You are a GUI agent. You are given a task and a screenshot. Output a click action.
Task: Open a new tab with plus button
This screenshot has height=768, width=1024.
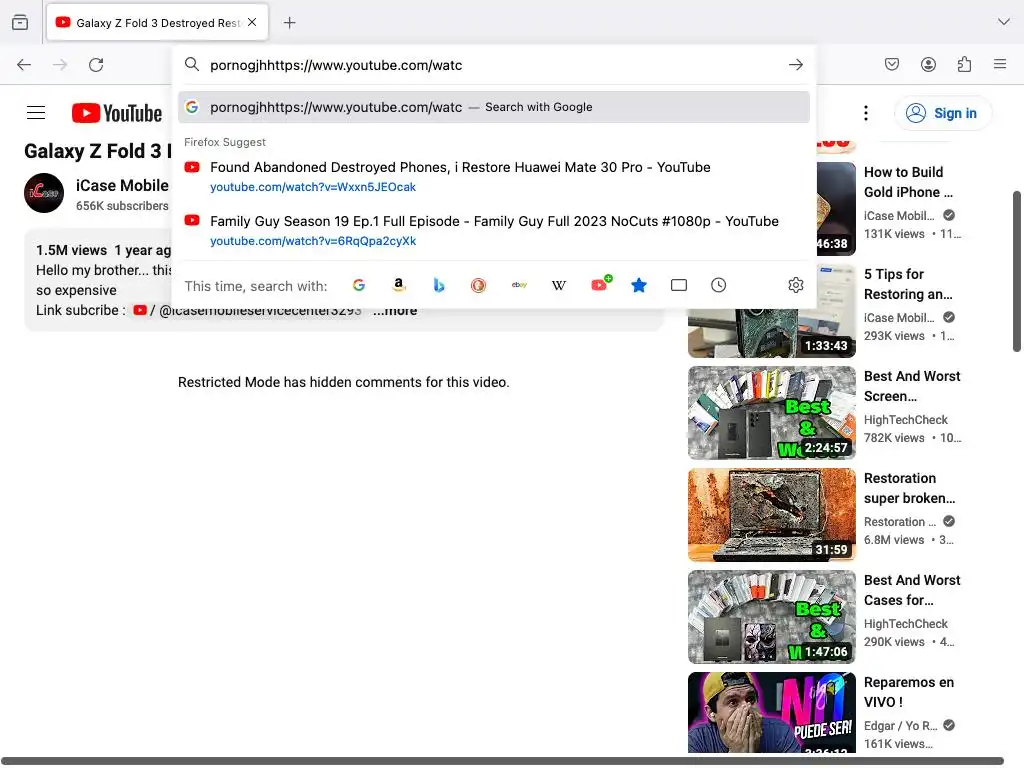(289, 23)
